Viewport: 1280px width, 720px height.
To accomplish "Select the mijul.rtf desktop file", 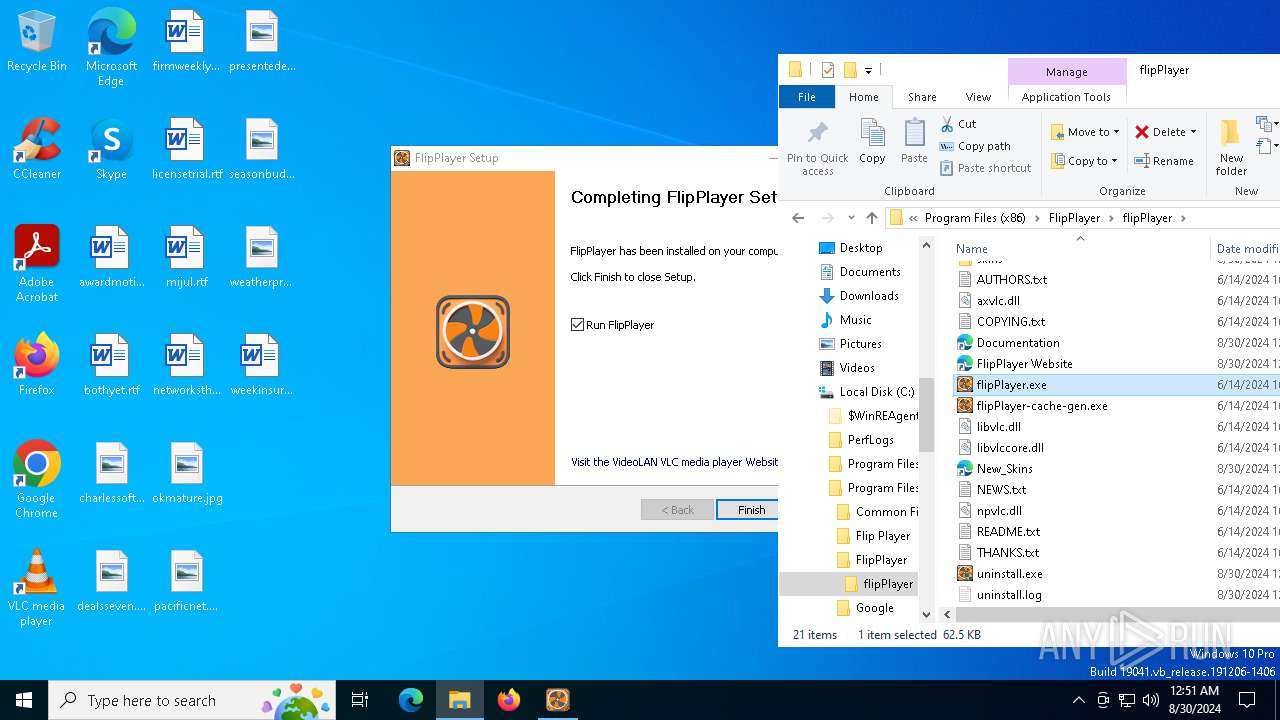I will pos(187,258).
